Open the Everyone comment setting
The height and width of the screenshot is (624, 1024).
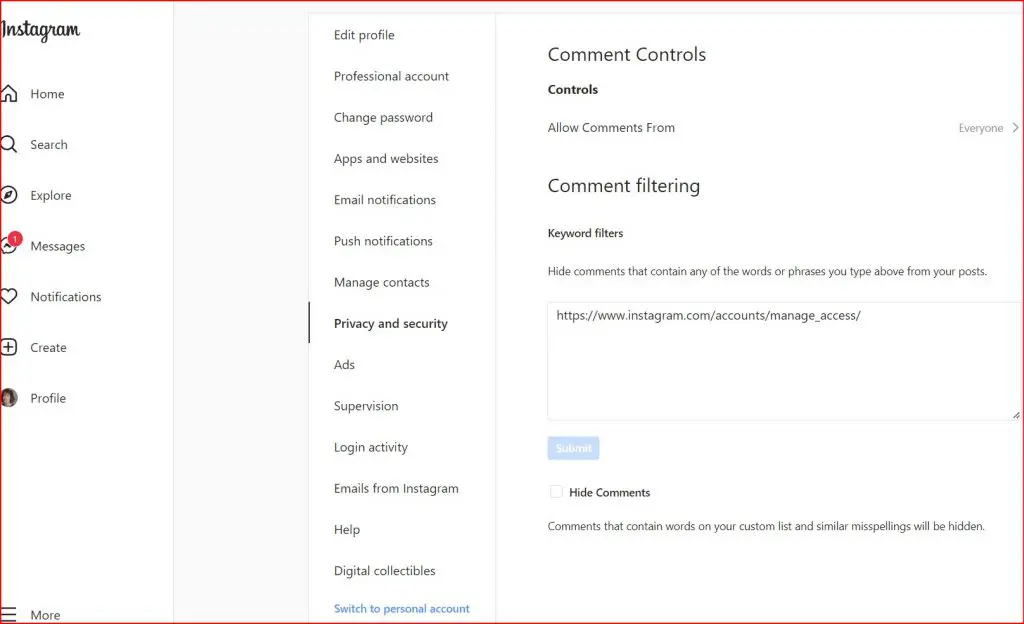coord(980,128)
